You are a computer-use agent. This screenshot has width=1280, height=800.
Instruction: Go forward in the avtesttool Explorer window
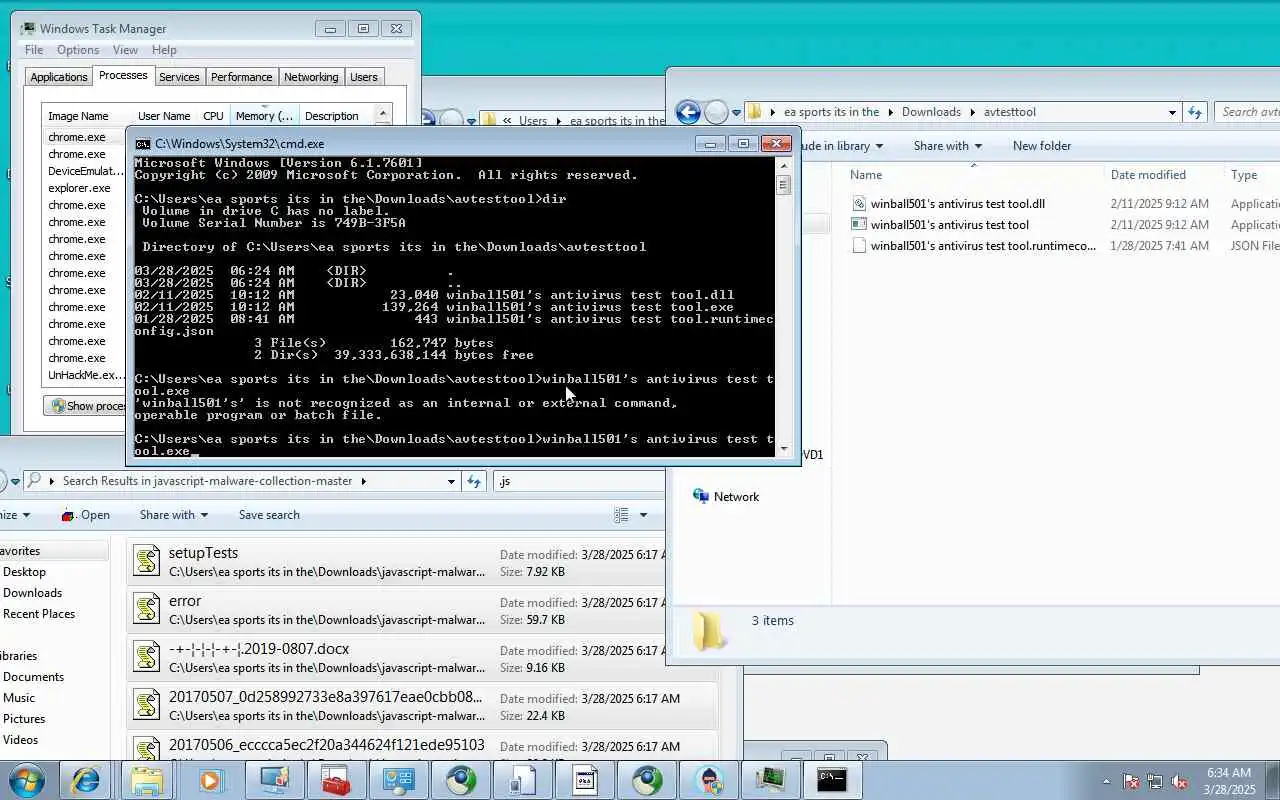pos(716,112)
